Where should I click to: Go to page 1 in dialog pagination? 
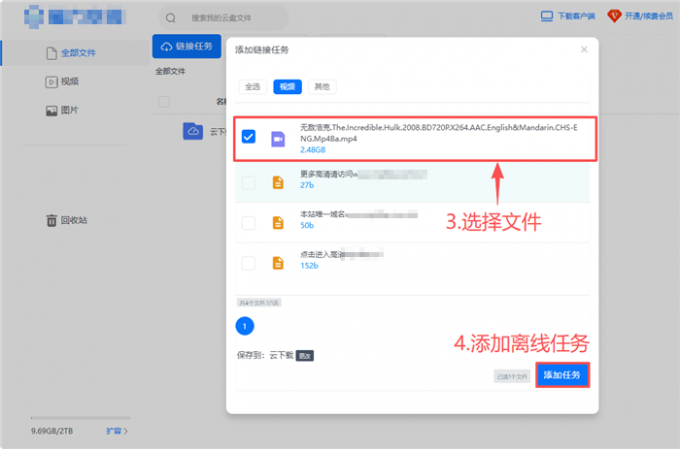[245, 326]
